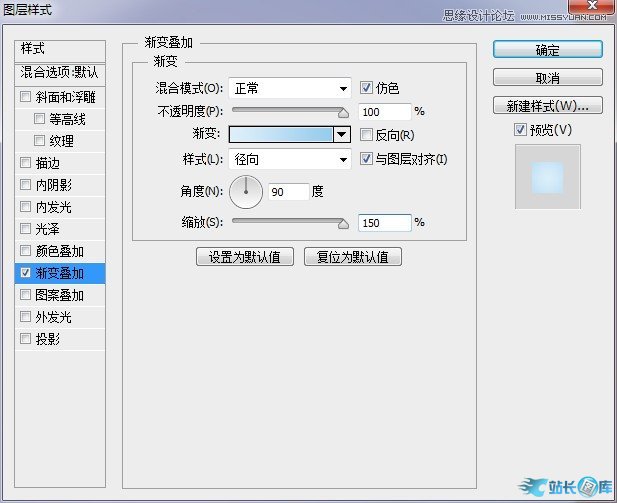Screen dimensions: 617x503
Task: Click the 确定 OK button
Action: point(547,50)
